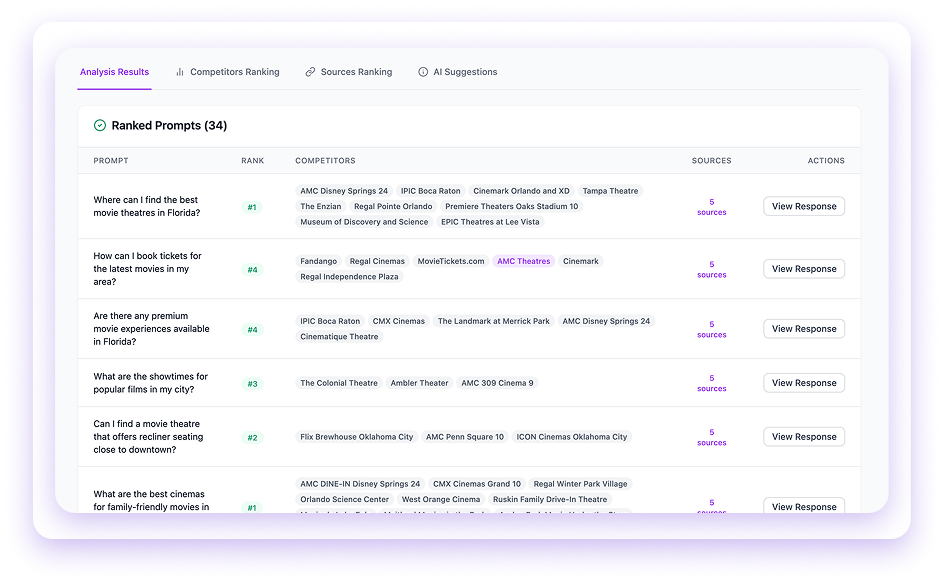Screen dimensions: 944x583
Task: Select the Ambler Theater tag
Action: pos(420,383)
